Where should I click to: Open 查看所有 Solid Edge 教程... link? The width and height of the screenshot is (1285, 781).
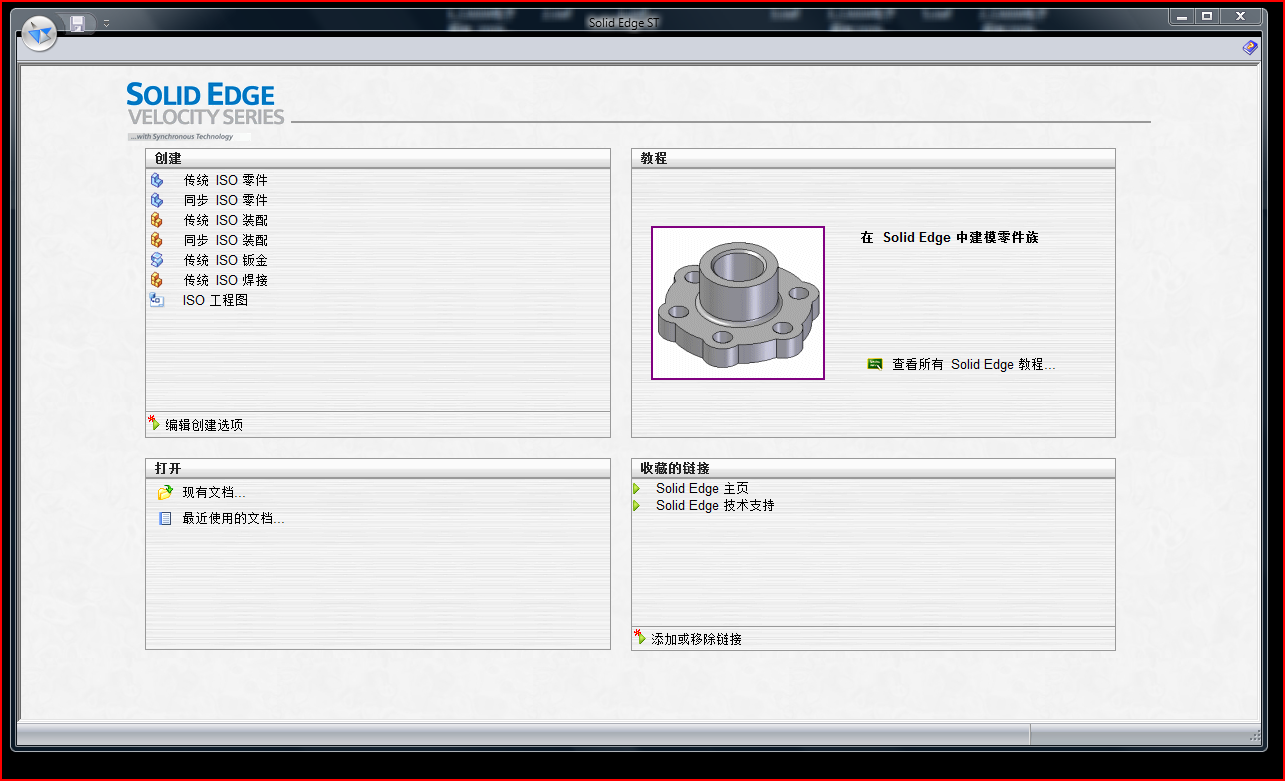click(x=974, y=365)
